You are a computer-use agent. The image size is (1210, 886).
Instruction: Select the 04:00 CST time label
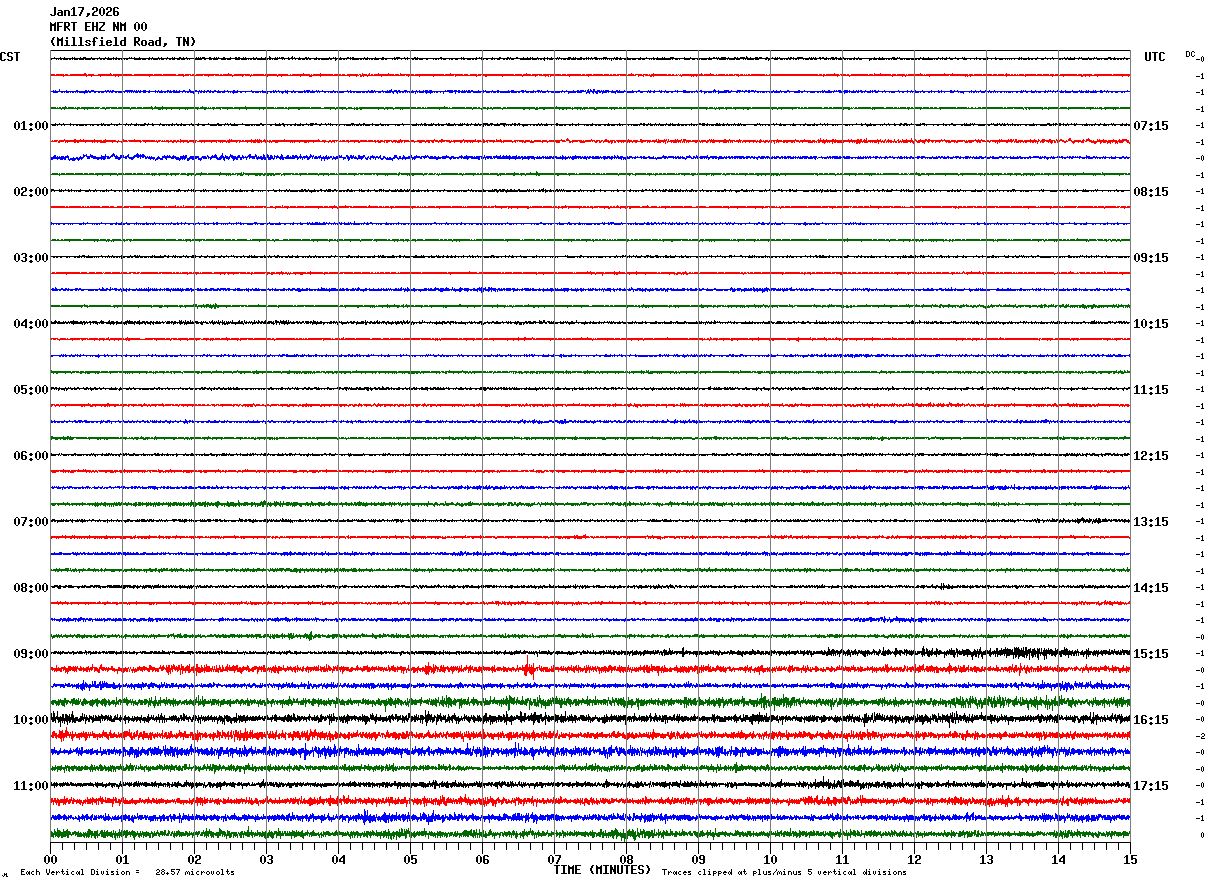pos(31,324)
